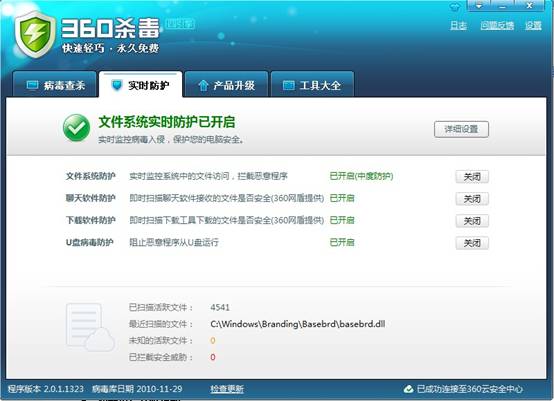Viewport: 554px width, 401px height.
Task: Click the cloud connection icon in status bar
Action: [x=408, y=389]
